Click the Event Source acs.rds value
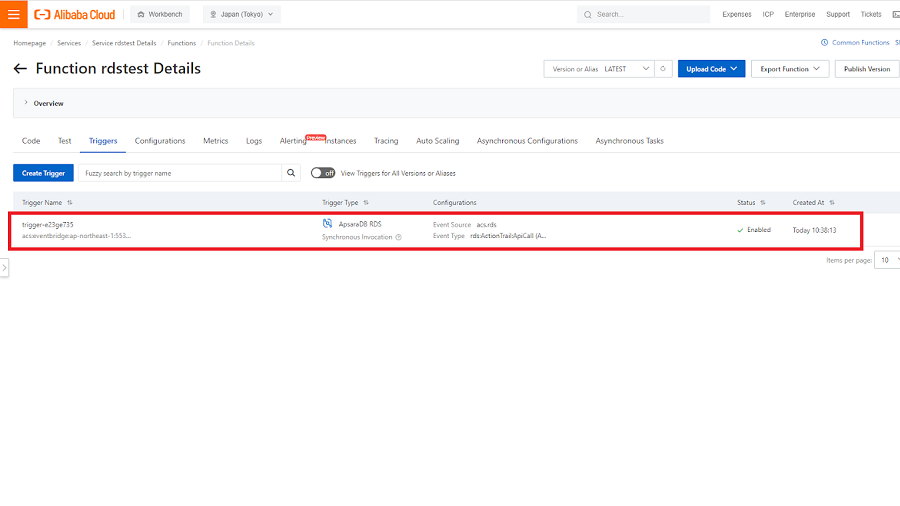 click(486, 225)
